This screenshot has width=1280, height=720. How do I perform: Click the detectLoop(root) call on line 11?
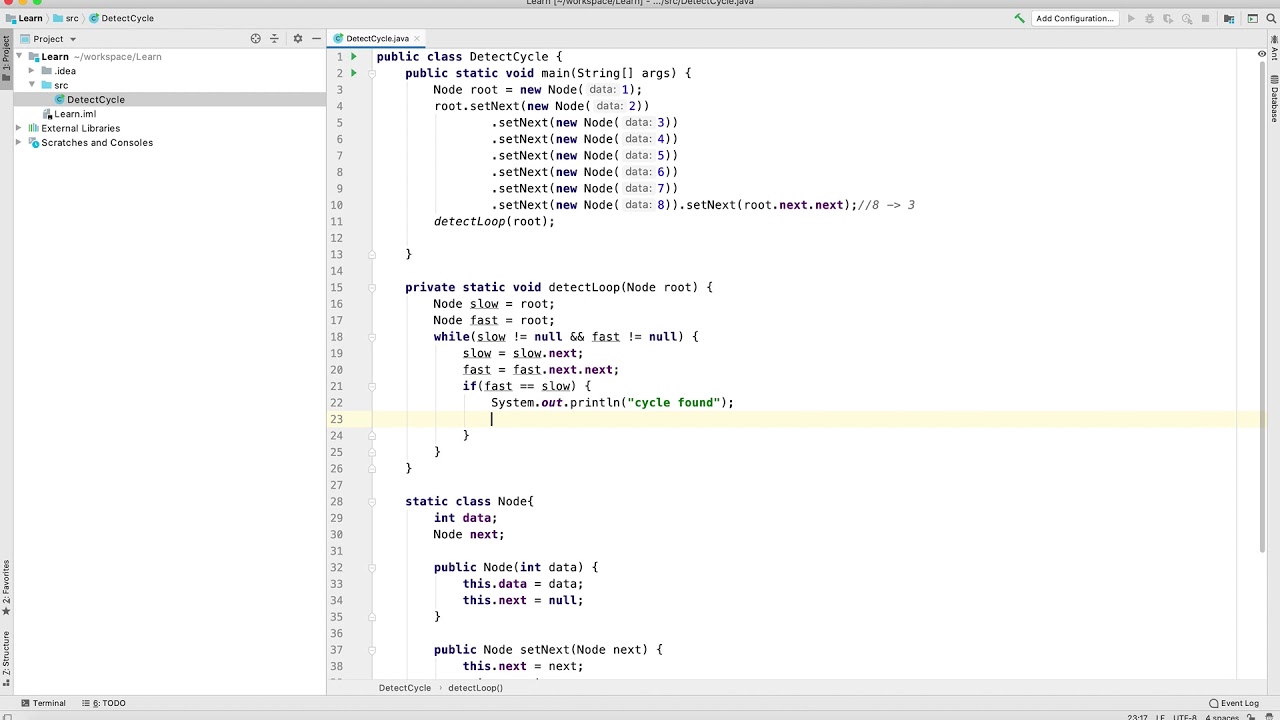(494, 221)
